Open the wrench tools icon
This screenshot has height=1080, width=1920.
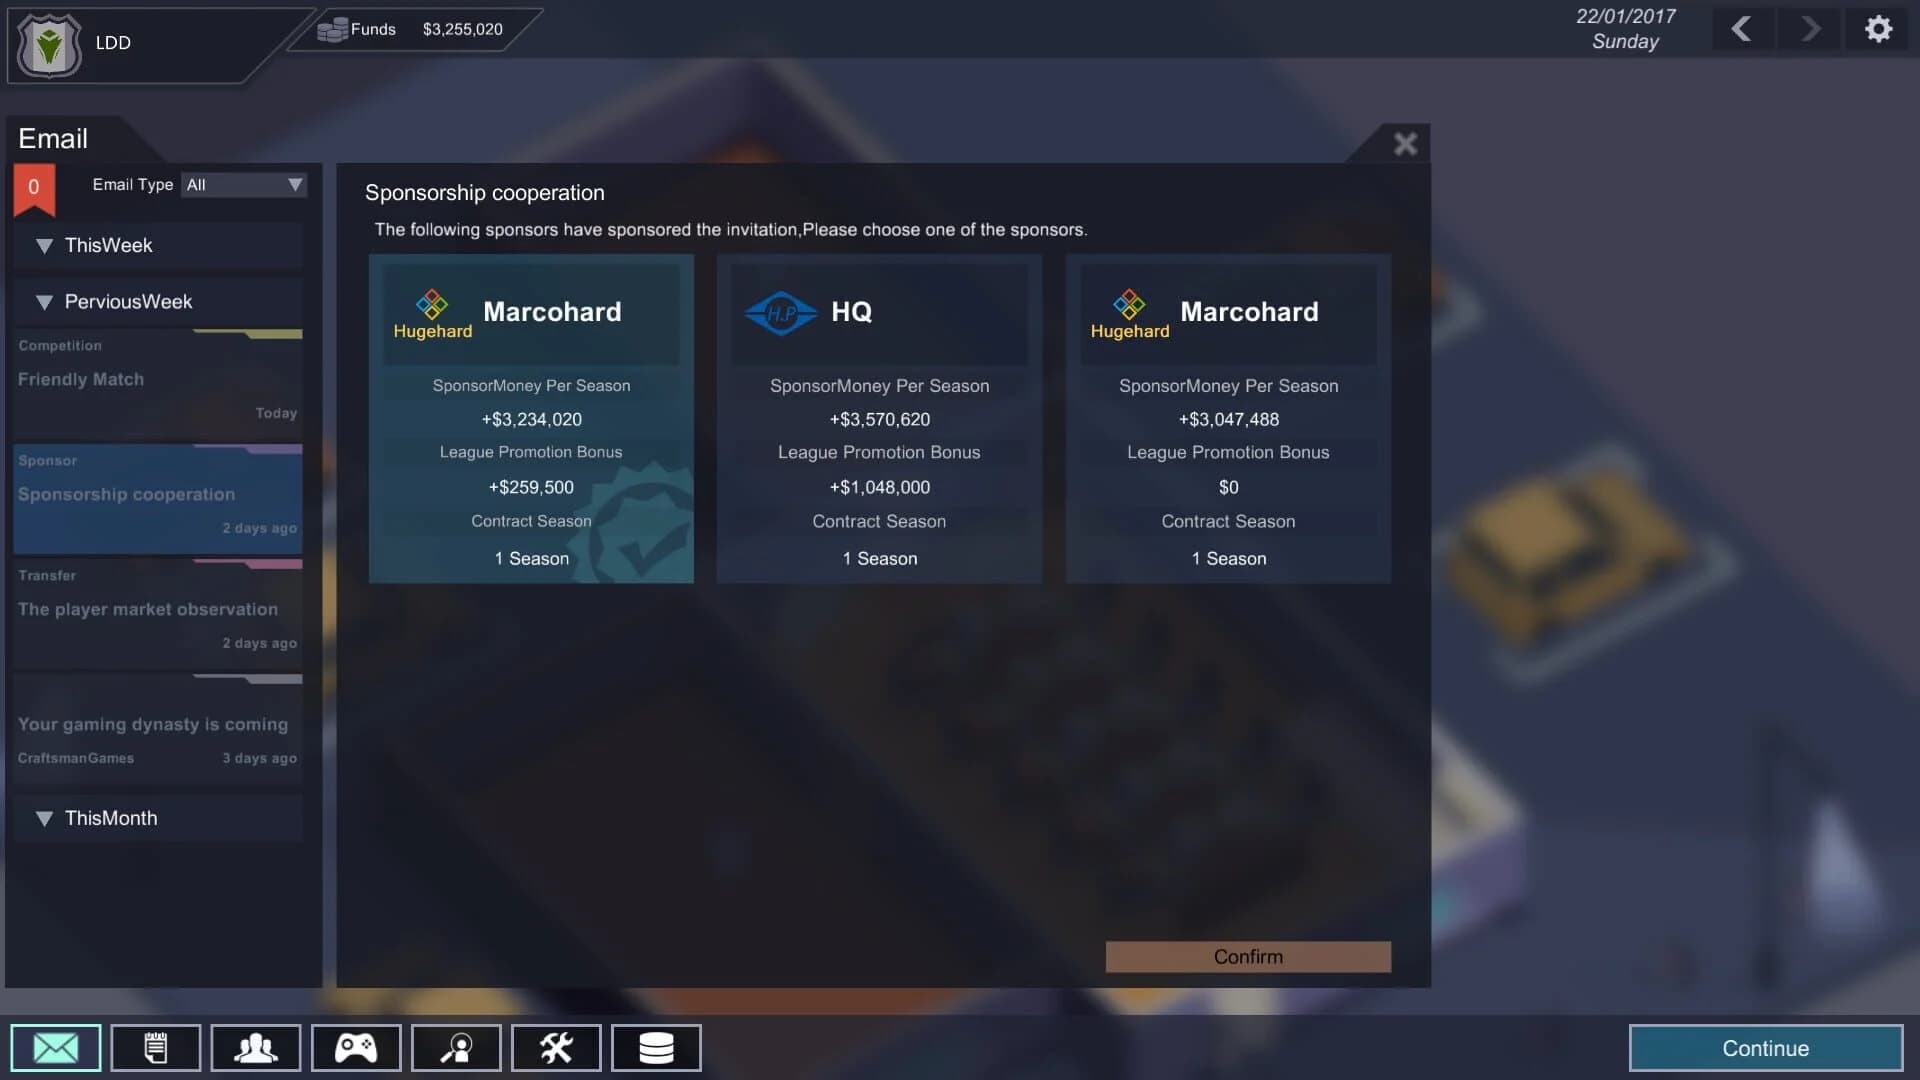point(556,1047)
